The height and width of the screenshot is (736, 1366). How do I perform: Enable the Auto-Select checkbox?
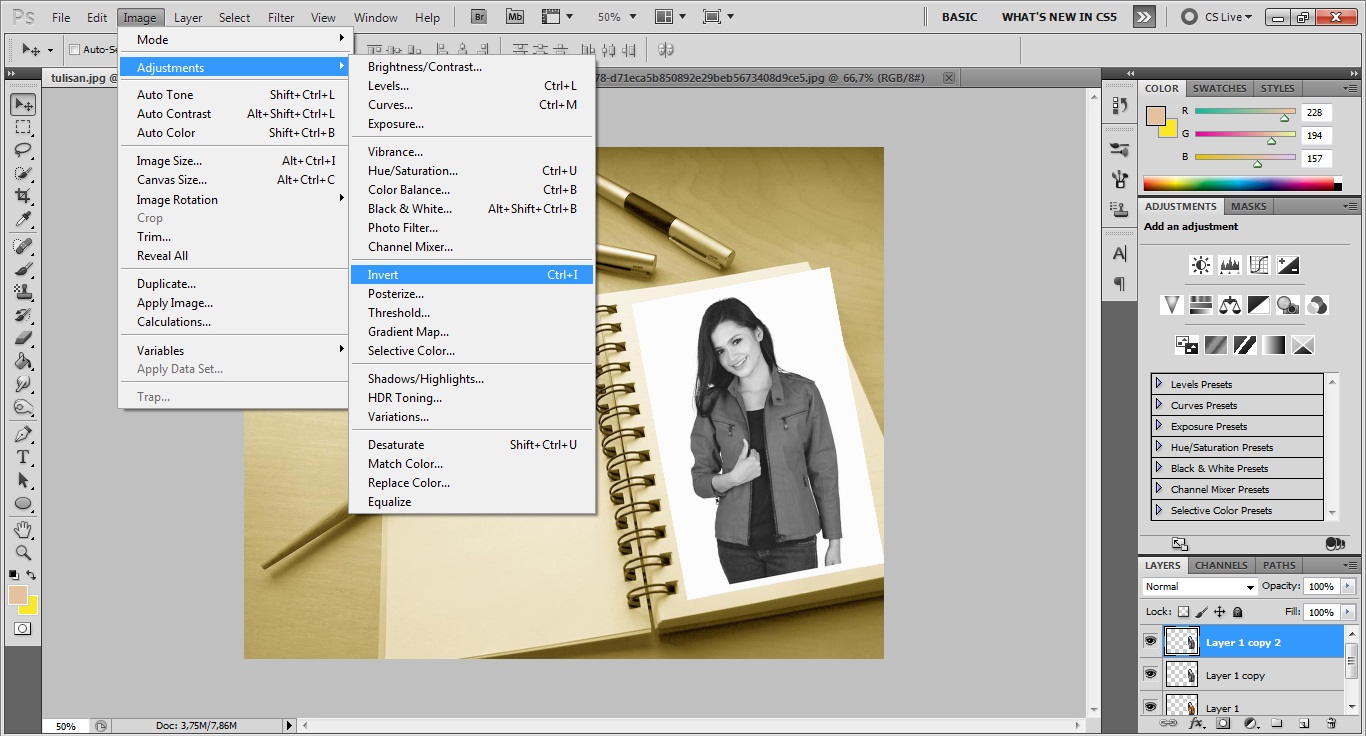pyautogui.click(x=74, y=50)
